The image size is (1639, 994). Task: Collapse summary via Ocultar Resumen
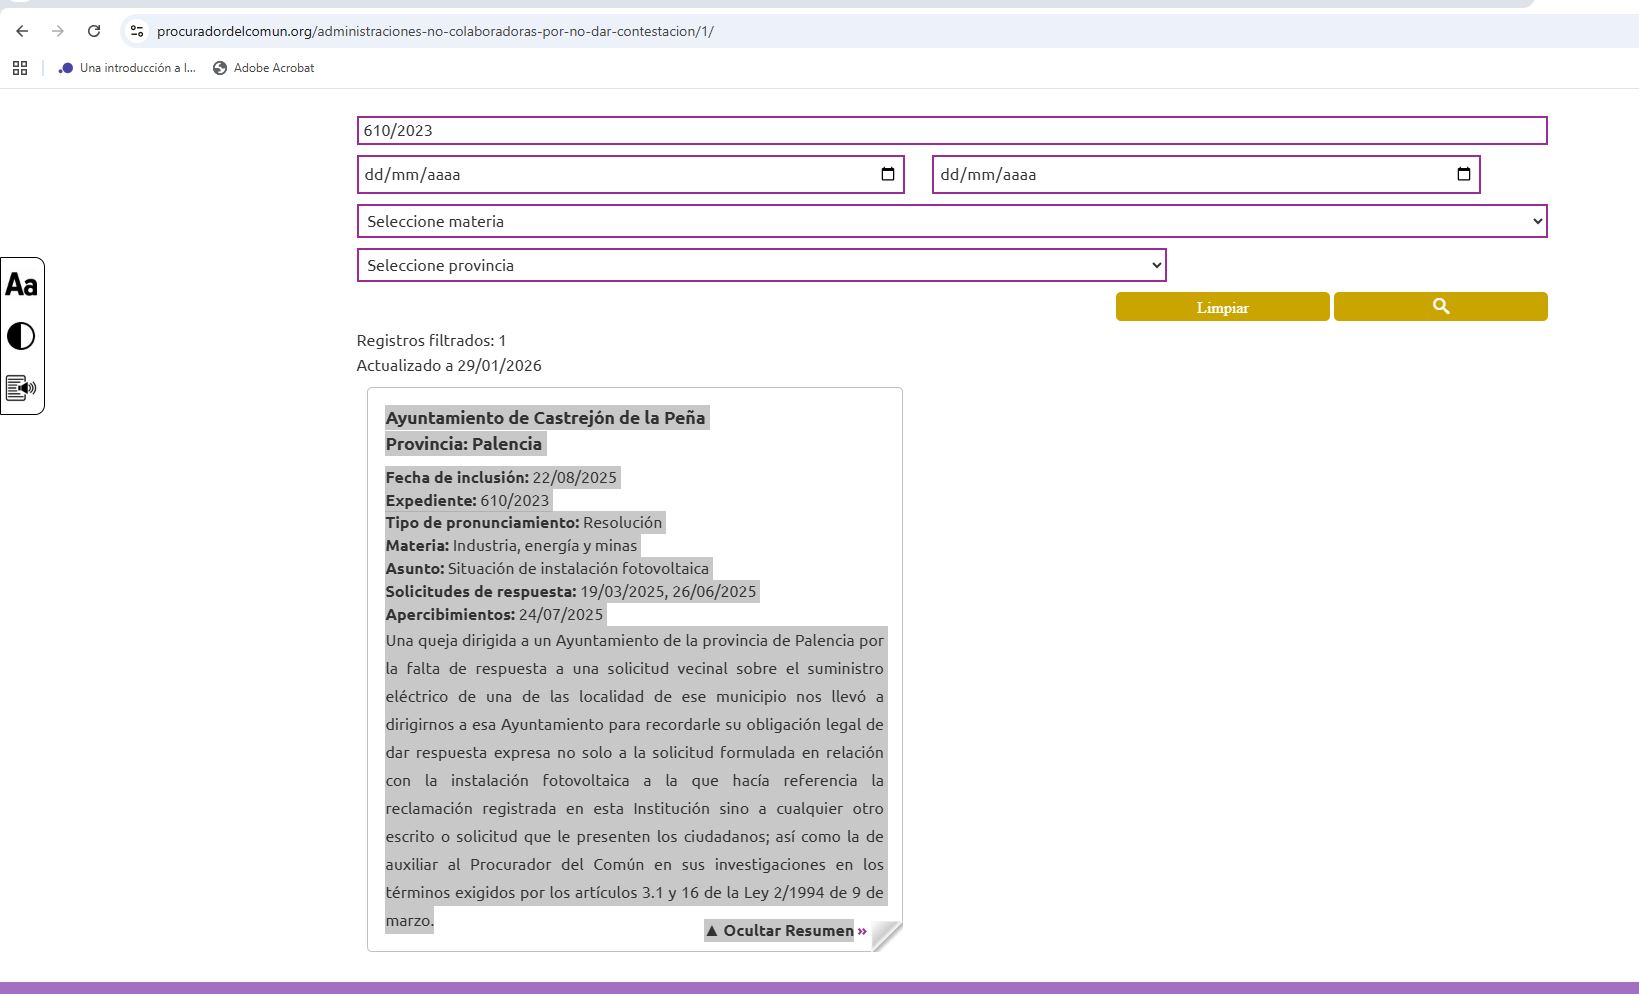click(785, 931)
